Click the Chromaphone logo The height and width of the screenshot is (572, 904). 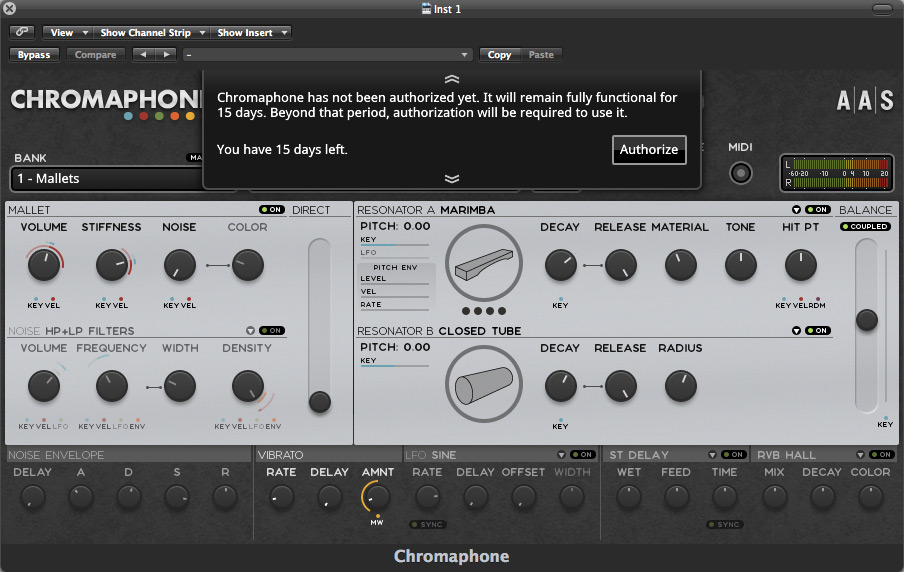pyautogui.click(x=107, y=103)
